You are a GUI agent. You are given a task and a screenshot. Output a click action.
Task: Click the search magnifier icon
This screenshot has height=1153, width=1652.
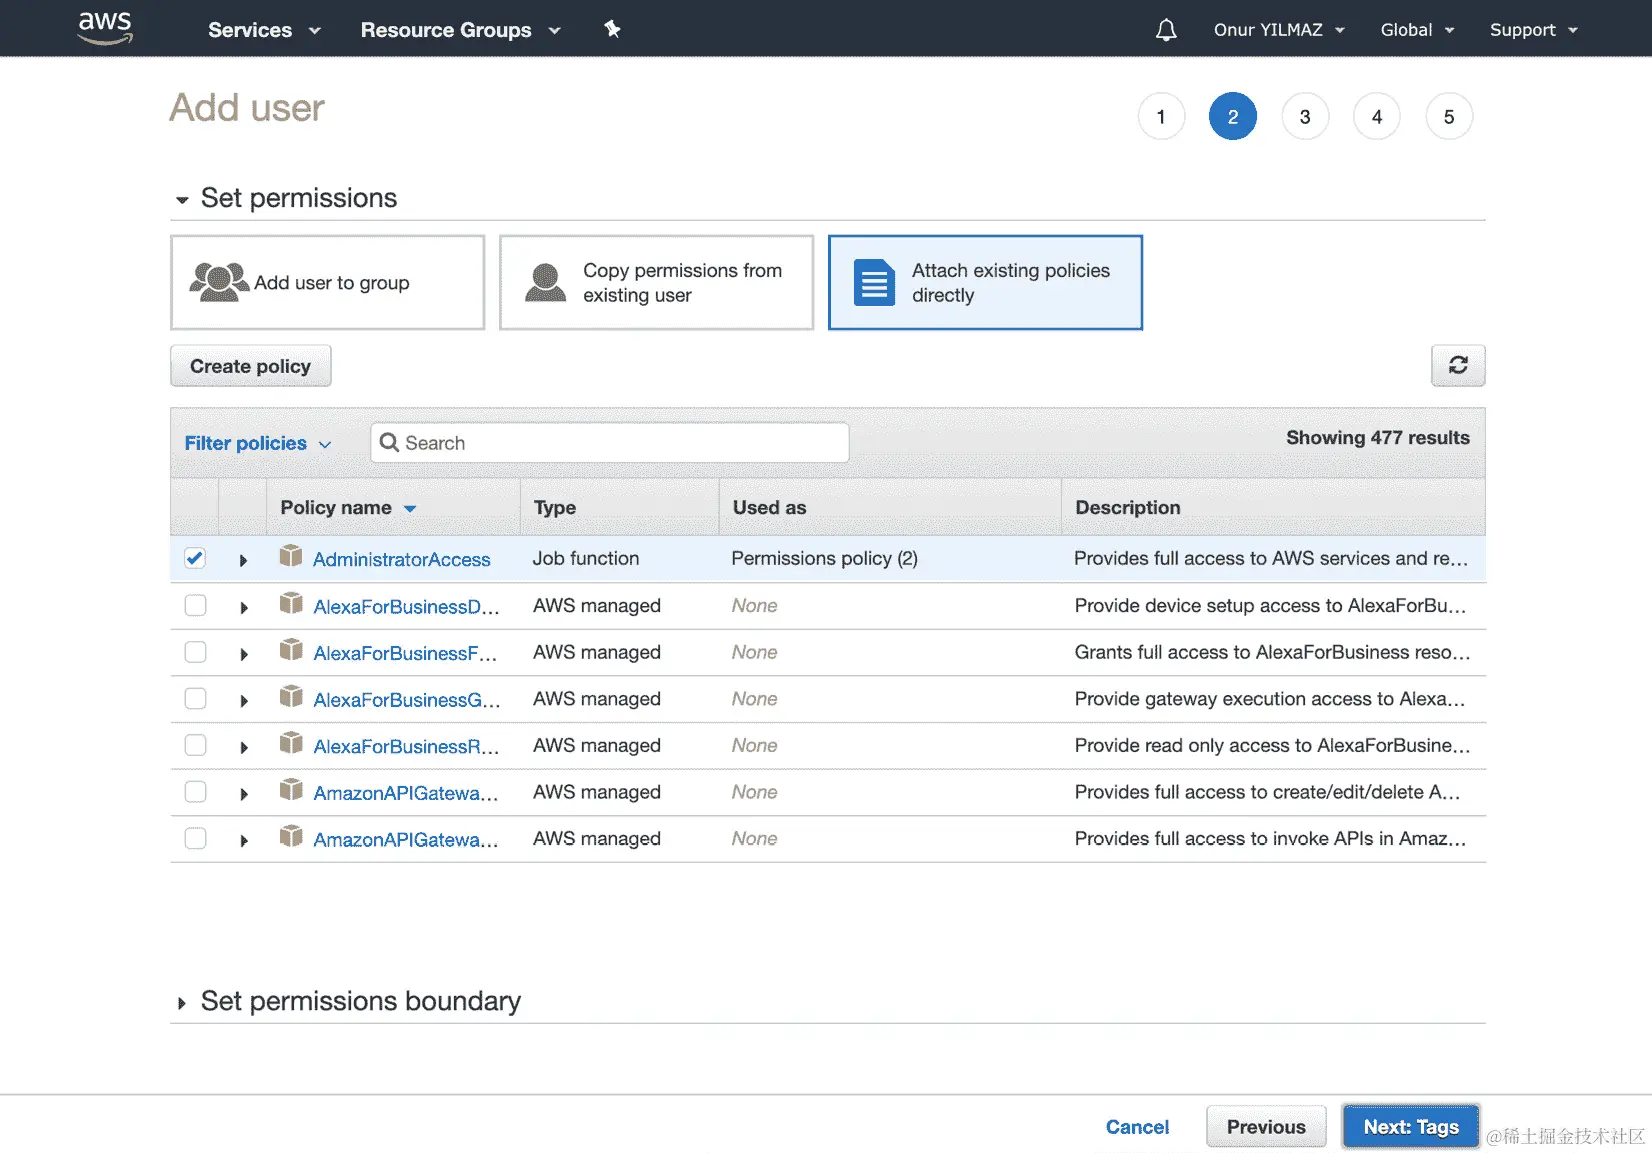(389, 442)
